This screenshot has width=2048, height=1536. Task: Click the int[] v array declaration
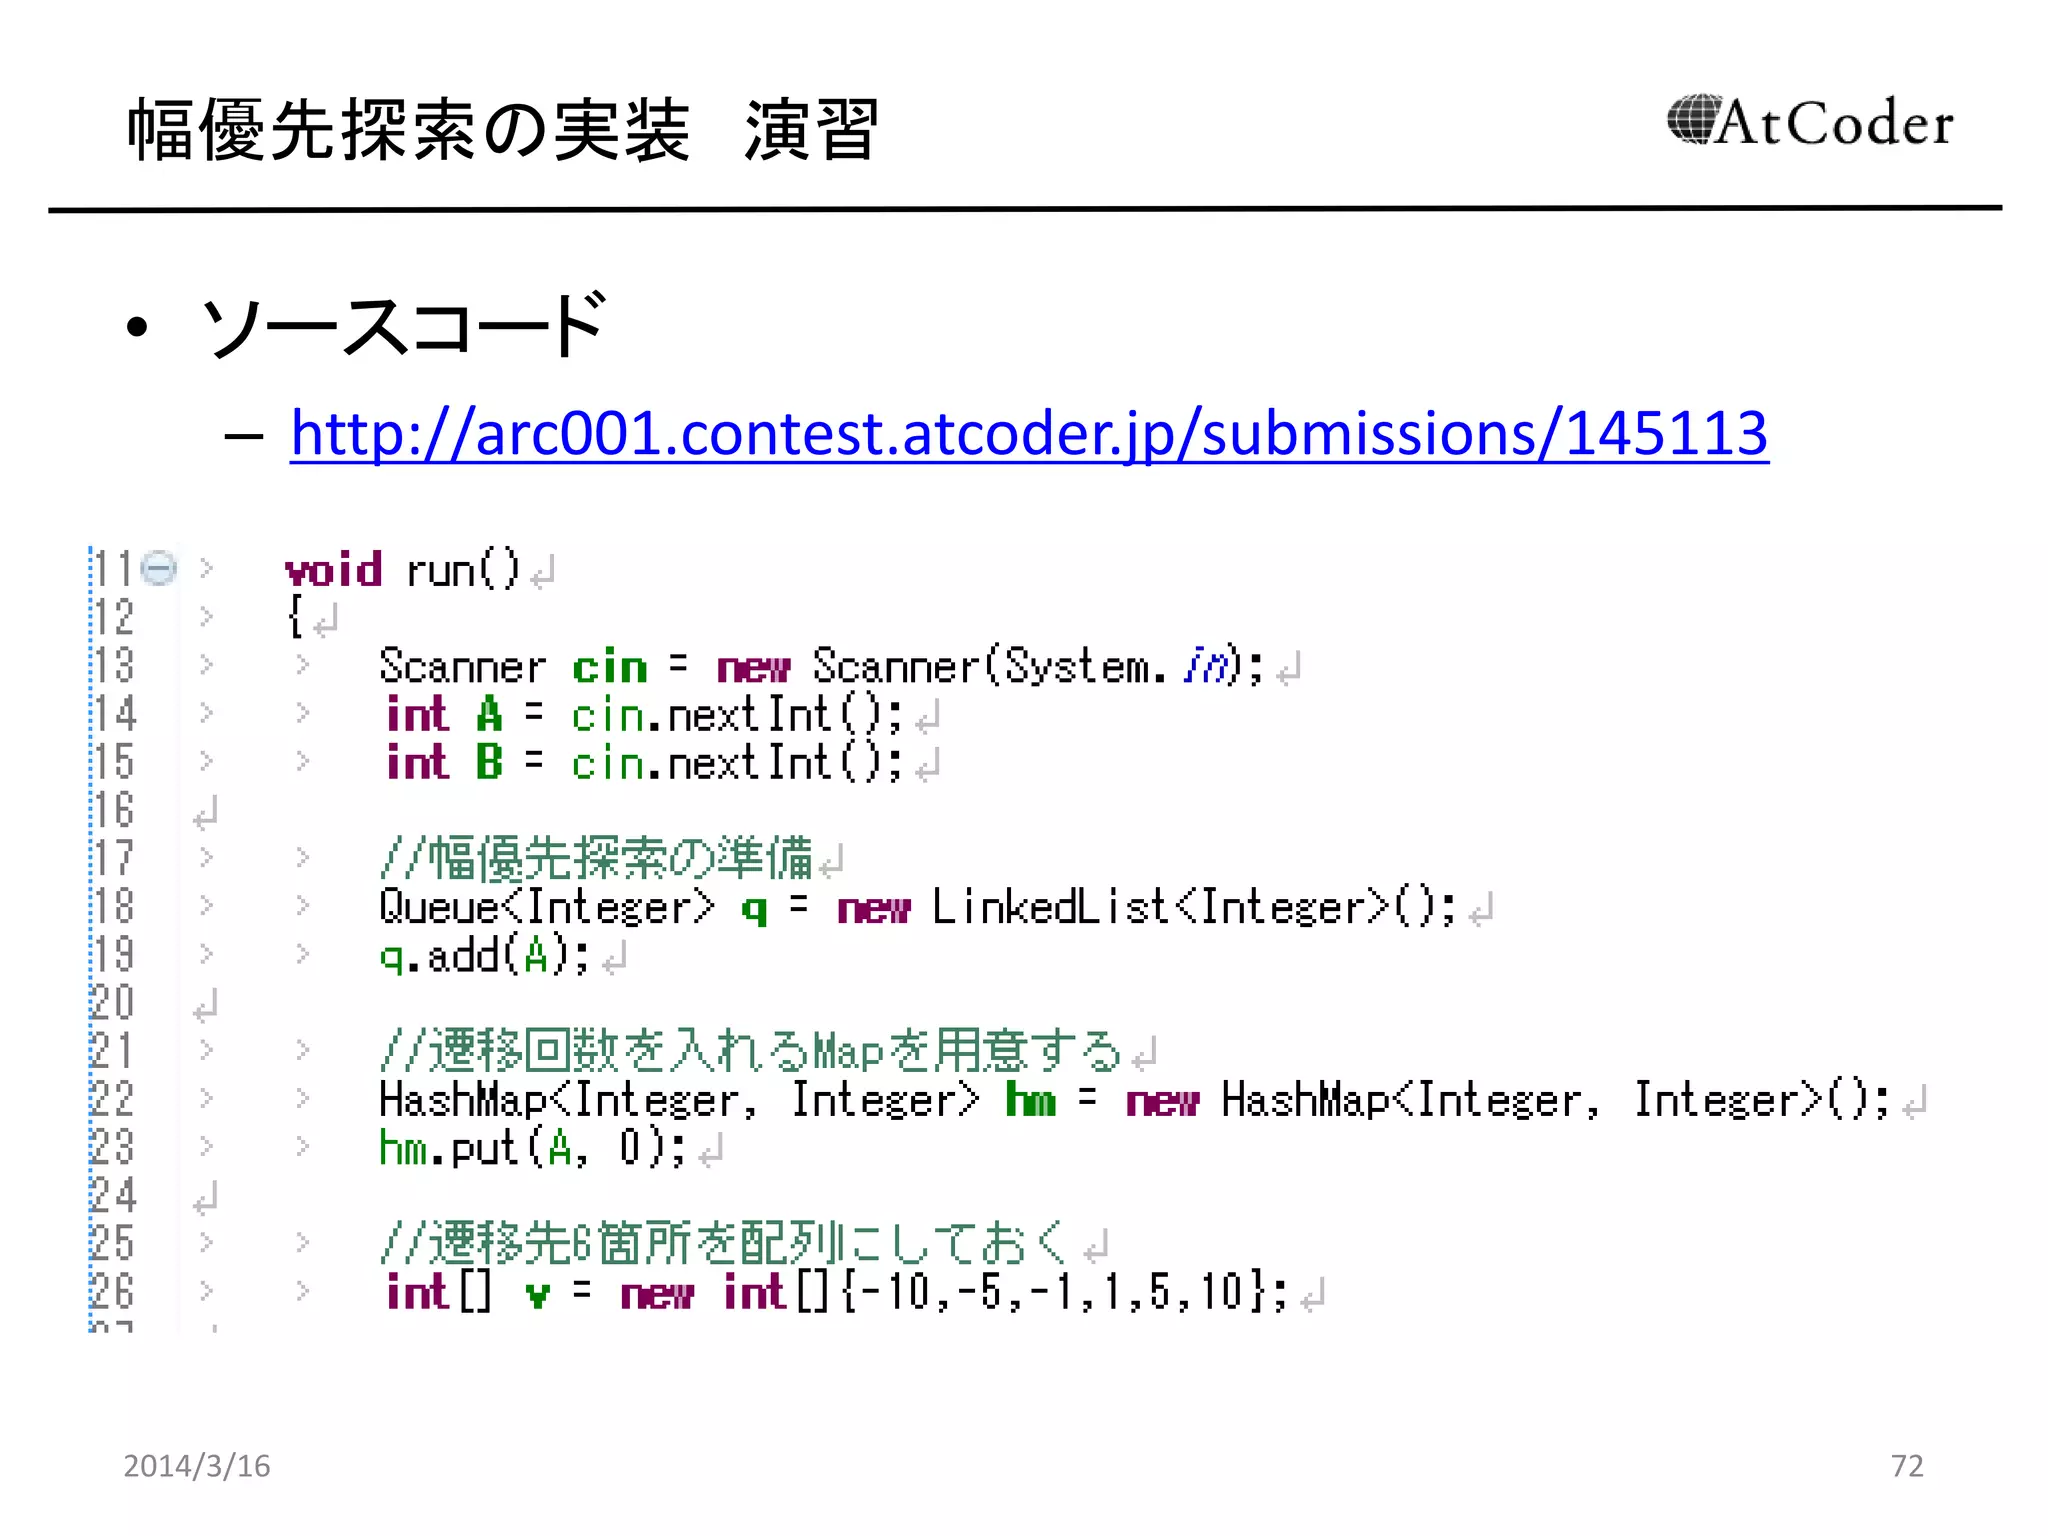click(x=537, y=1293)
